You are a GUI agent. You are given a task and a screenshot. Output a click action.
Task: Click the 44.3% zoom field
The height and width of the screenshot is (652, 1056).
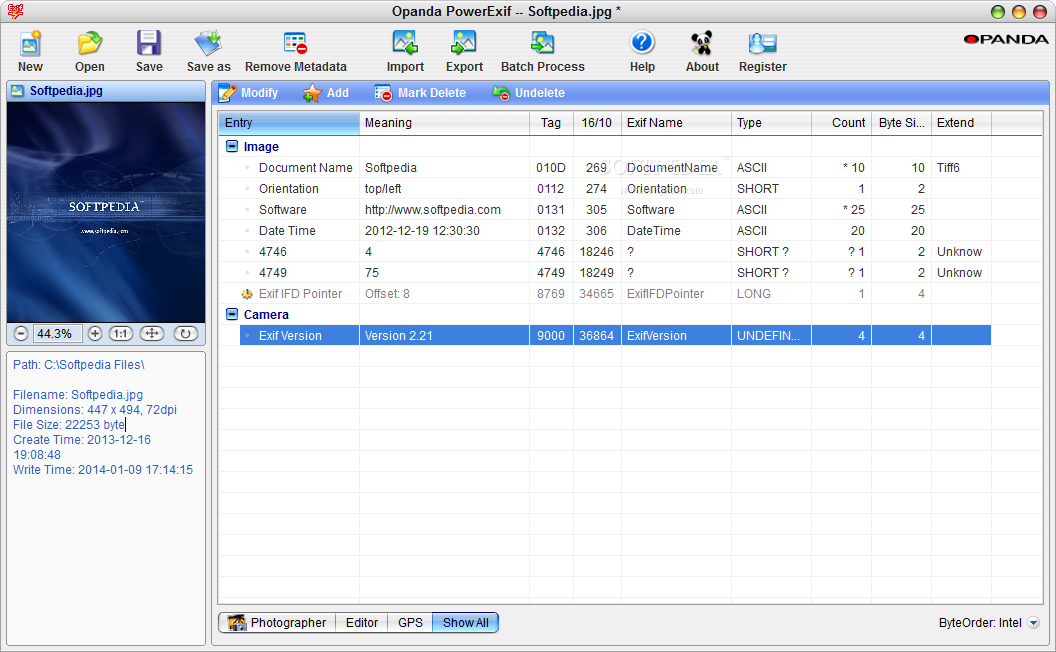pyautogui.click(x=57, y=333)
